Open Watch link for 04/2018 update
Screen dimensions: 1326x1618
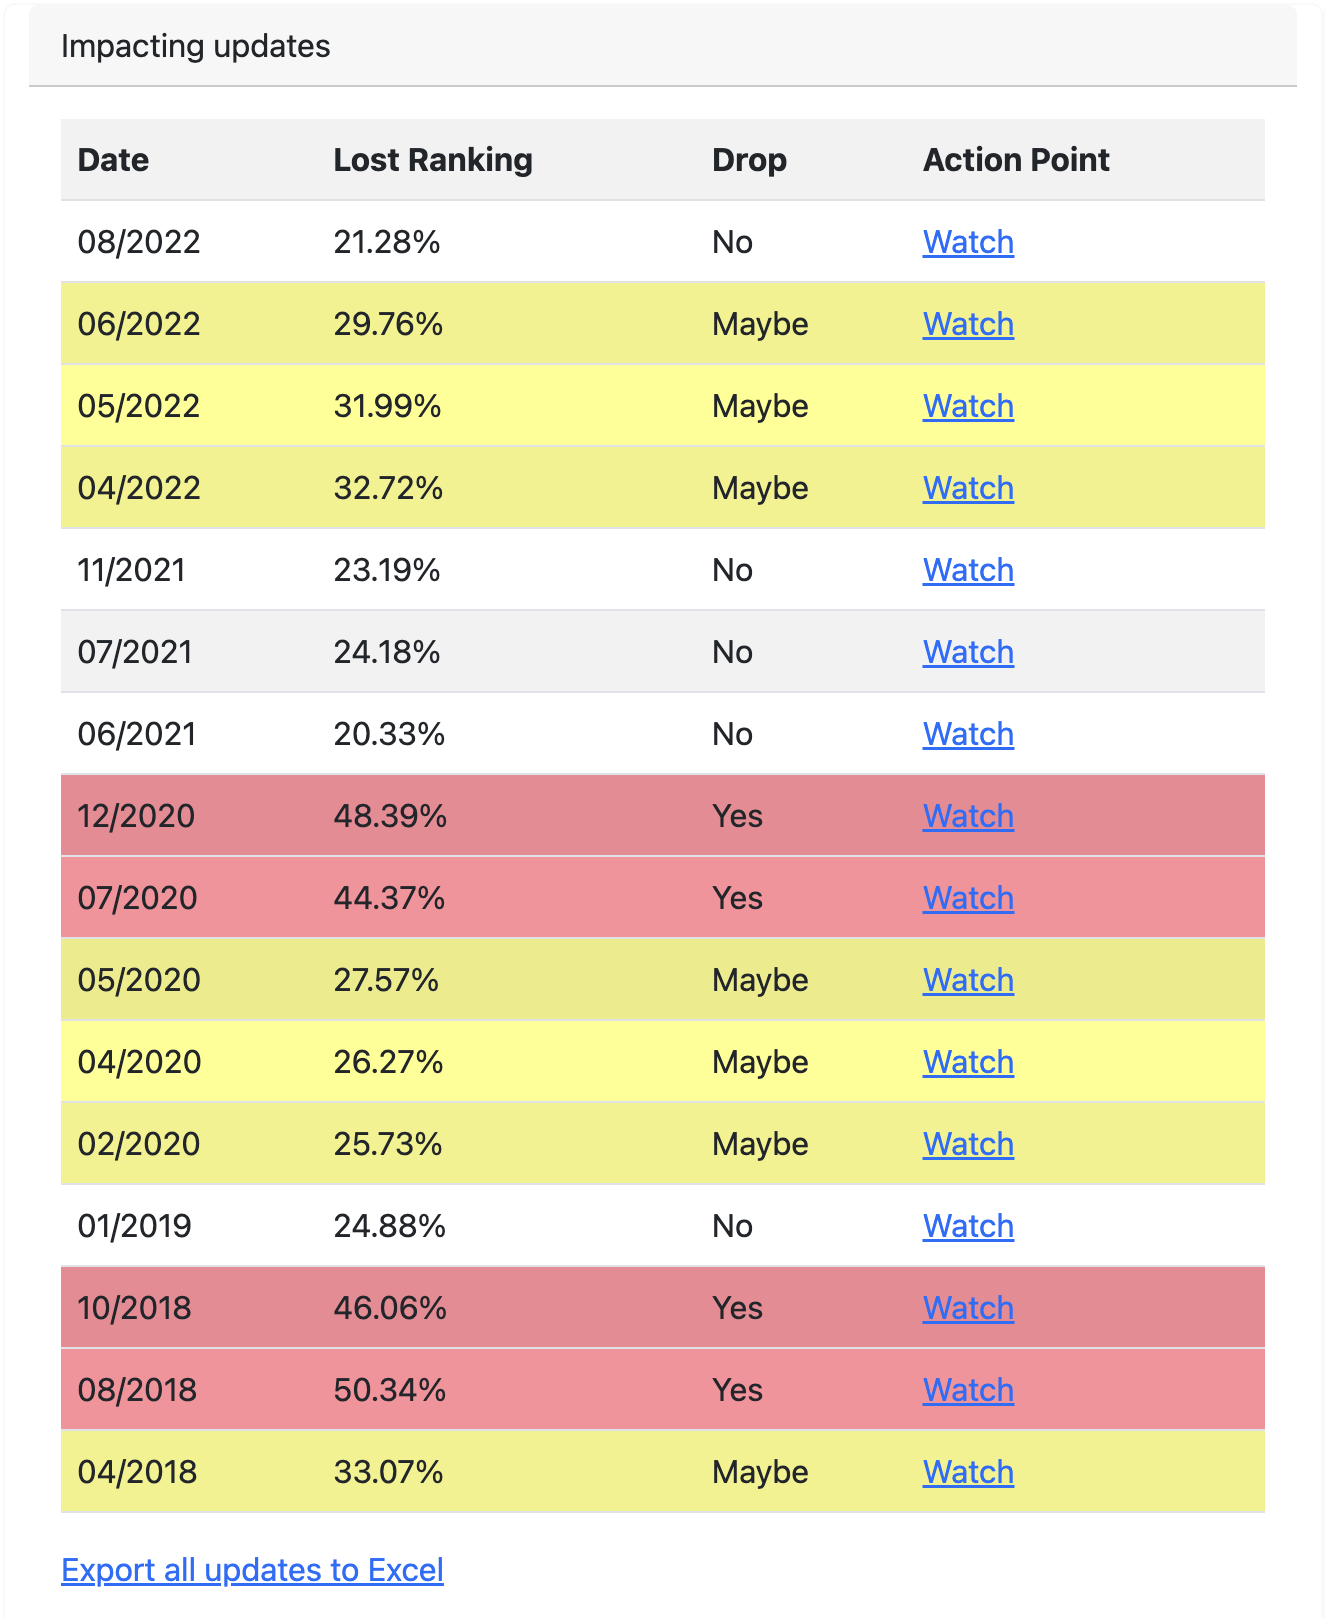[x=968, y=1472]
